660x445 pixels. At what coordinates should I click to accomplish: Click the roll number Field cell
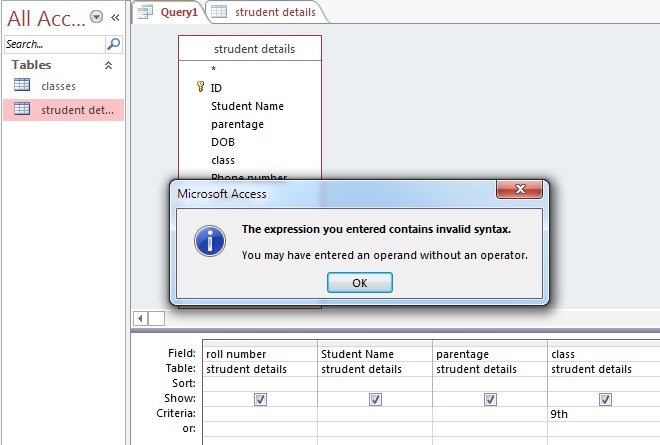(260, 354)
